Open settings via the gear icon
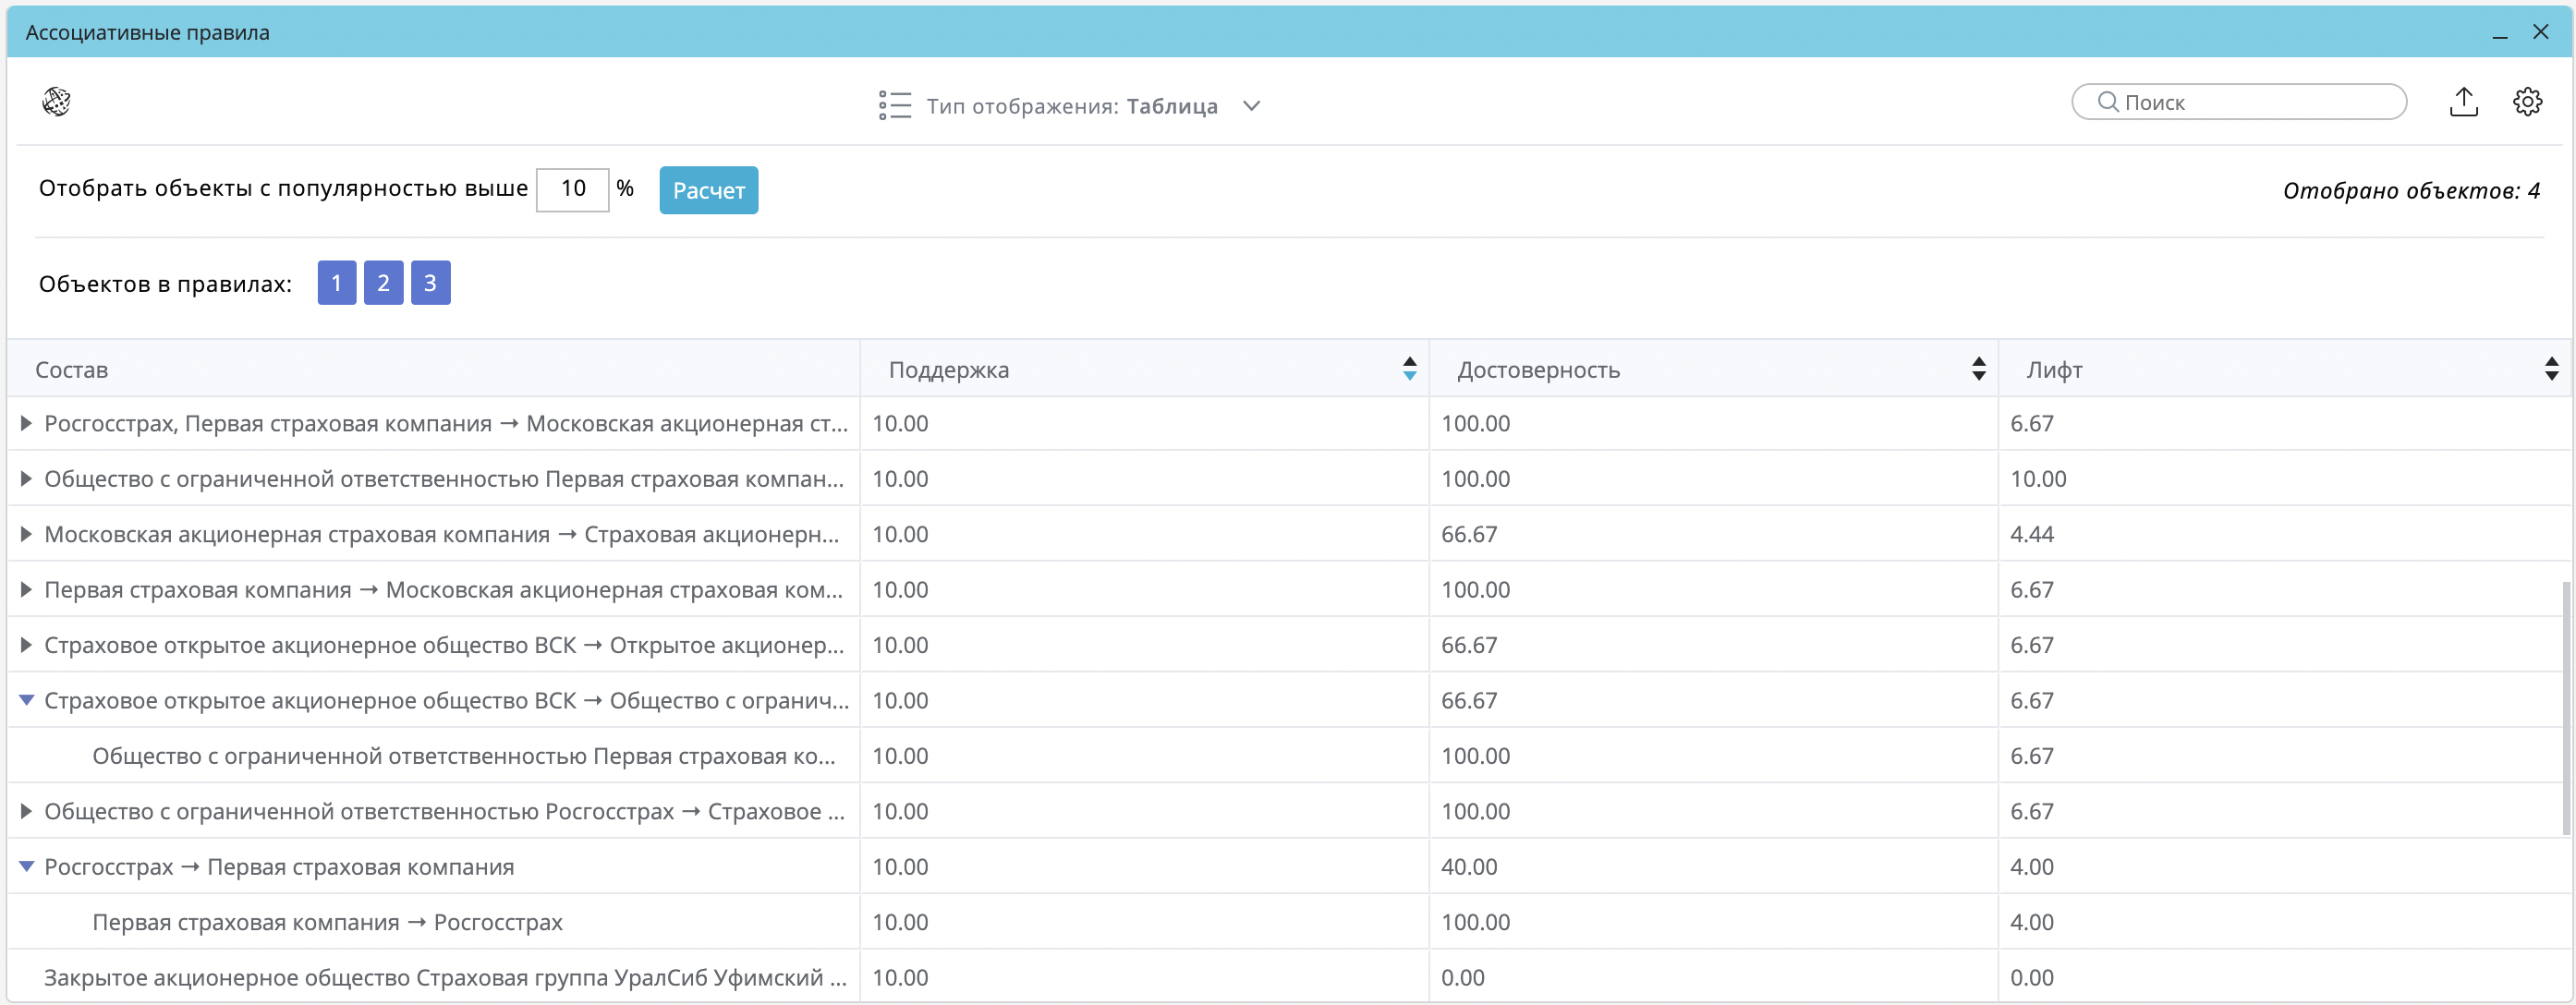This screenshot has height=1005, width=2576. 2527,102
